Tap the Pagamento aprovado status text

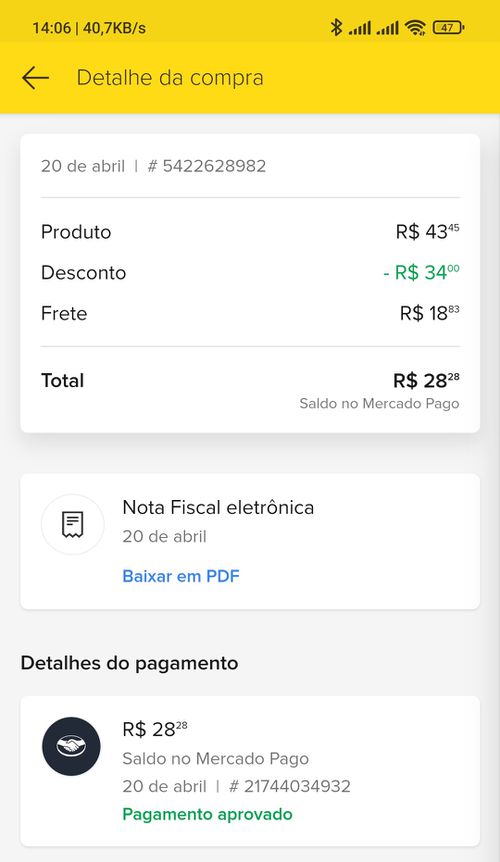click(207, 814)
